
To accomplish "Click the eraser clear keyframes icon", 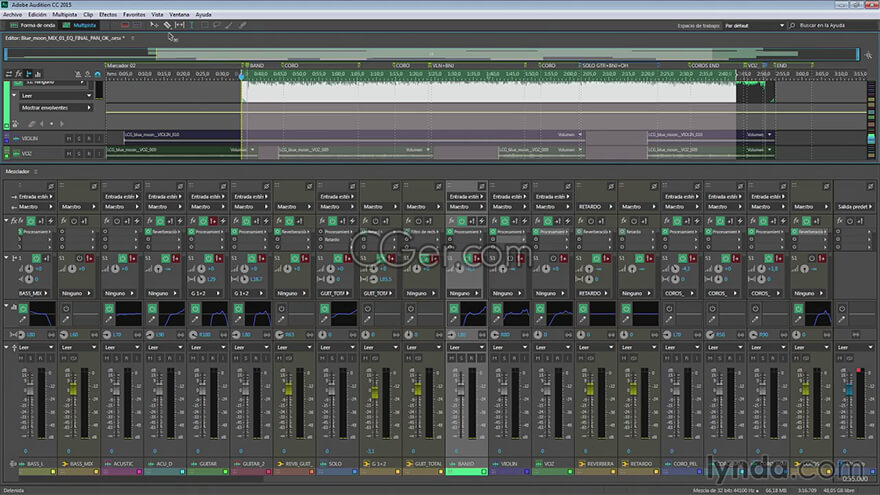I will pyautogui.click(x=32, y=124).
